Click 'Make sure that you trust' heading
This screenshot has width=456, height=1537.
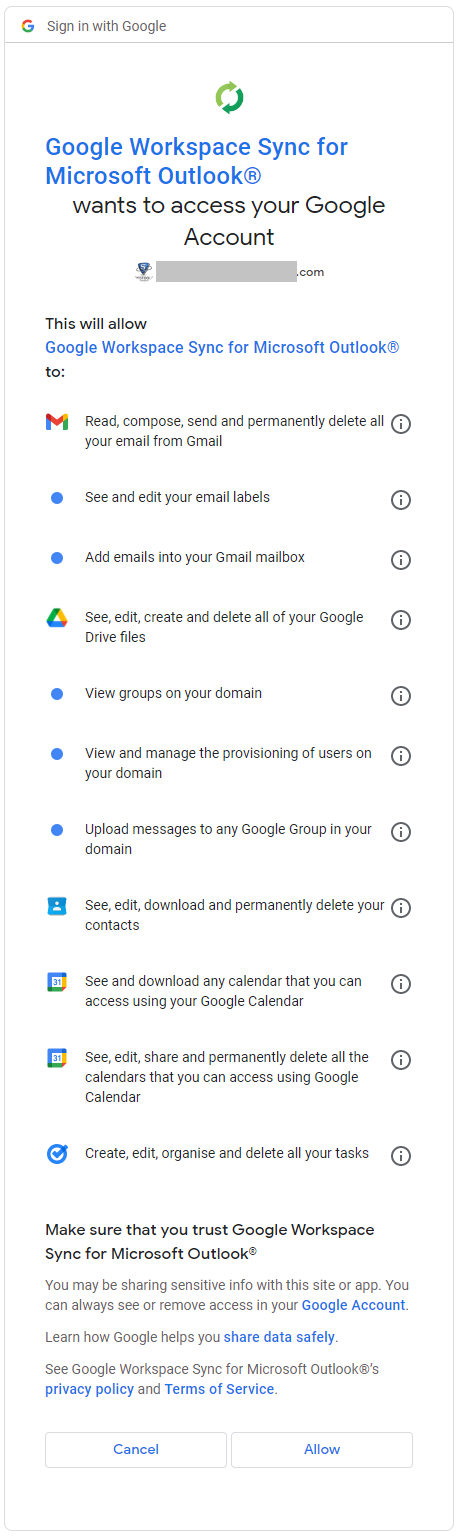pyautogui.click(x=210, y=1241)
